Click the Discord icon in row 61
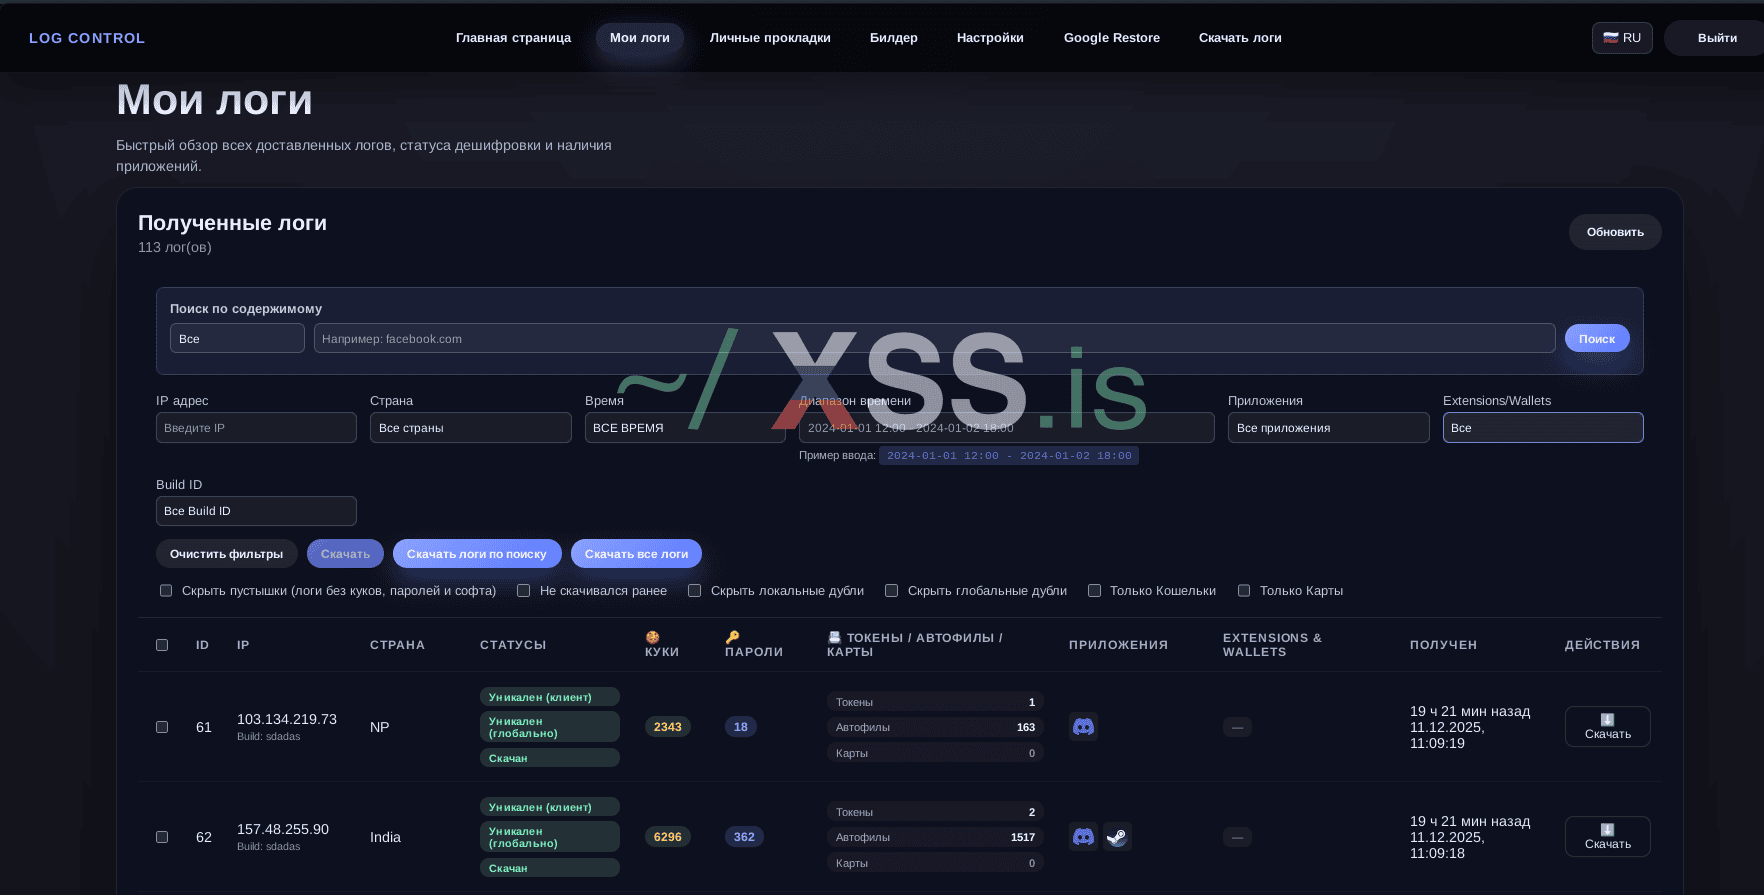Screen dimensions: 1764x895 [x=1083, y=727]
